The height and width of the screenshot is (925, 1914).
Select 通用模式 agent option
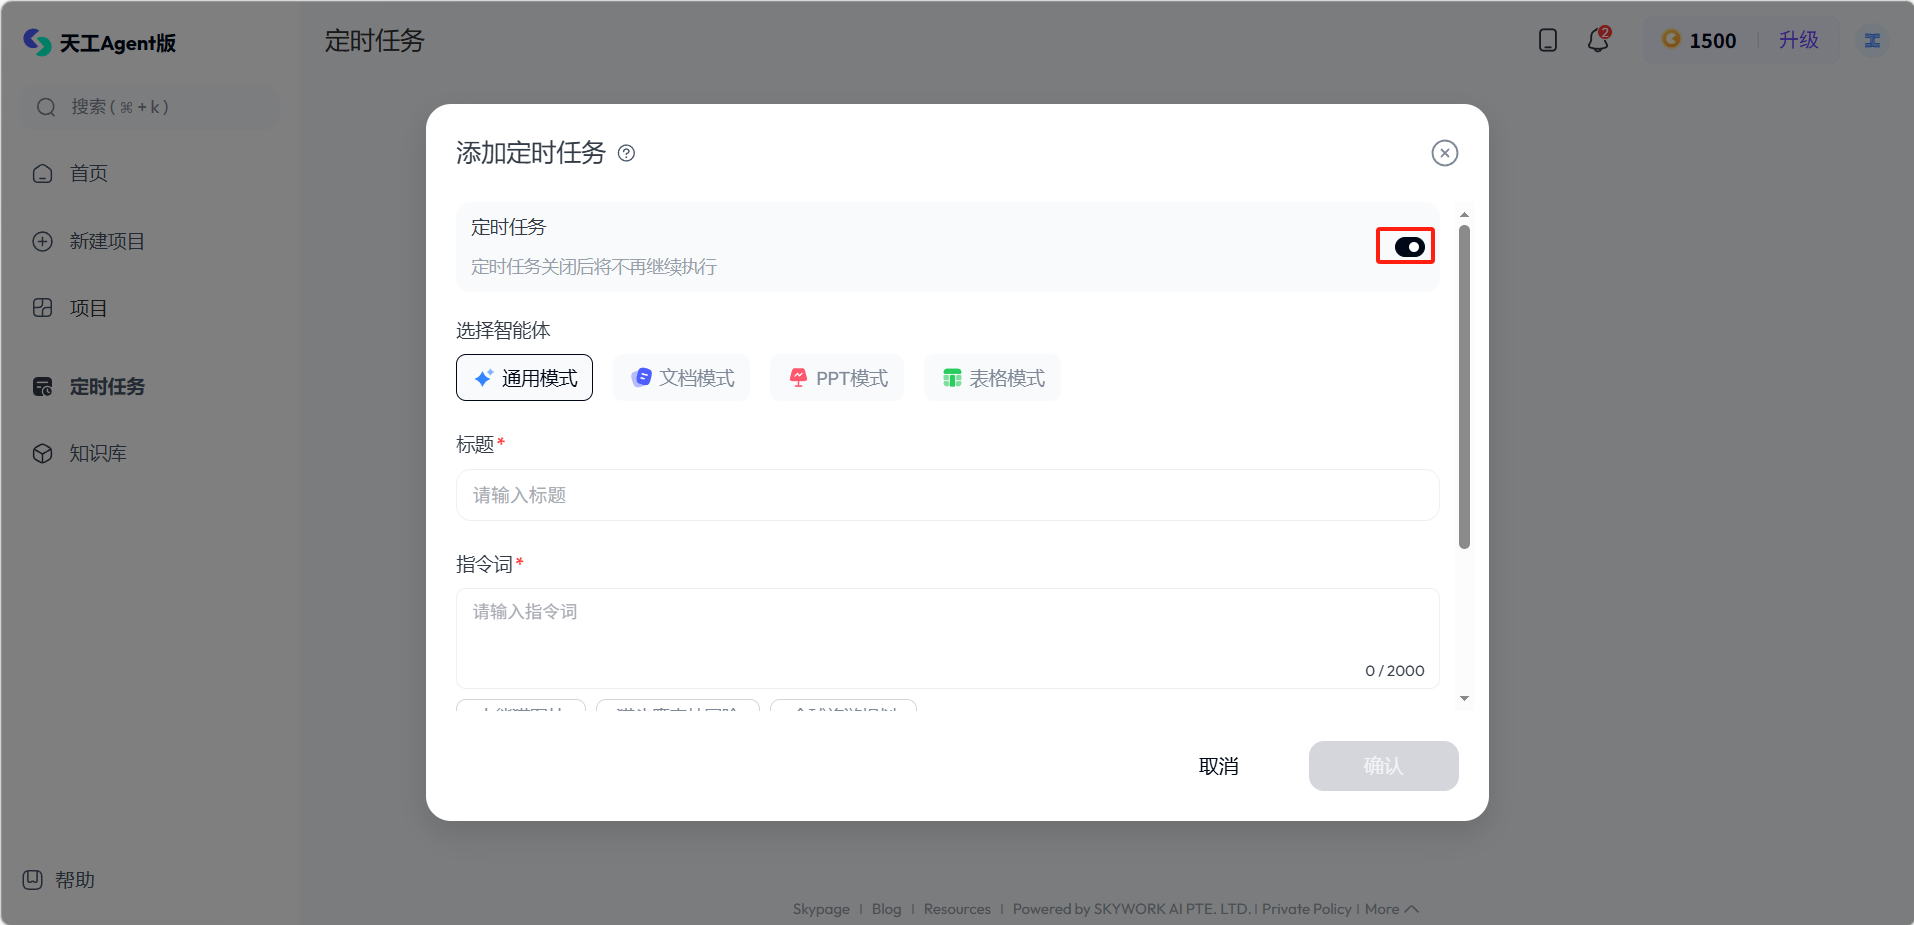524,378
